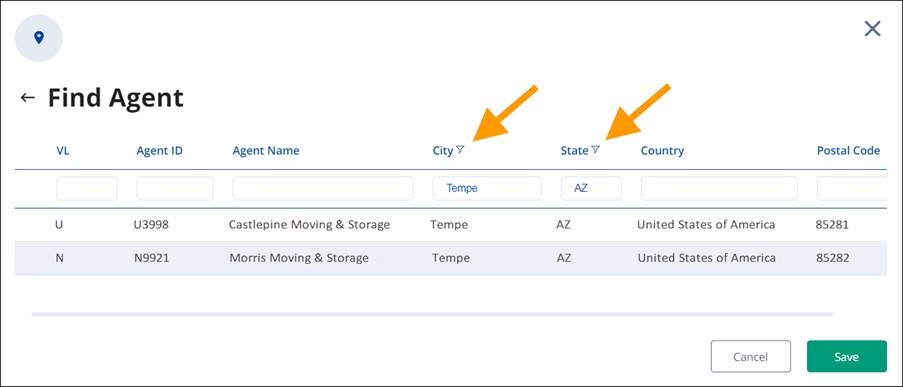Sort by the Agent Name column header
The image size is (903, 387).
tap(266, 151)
